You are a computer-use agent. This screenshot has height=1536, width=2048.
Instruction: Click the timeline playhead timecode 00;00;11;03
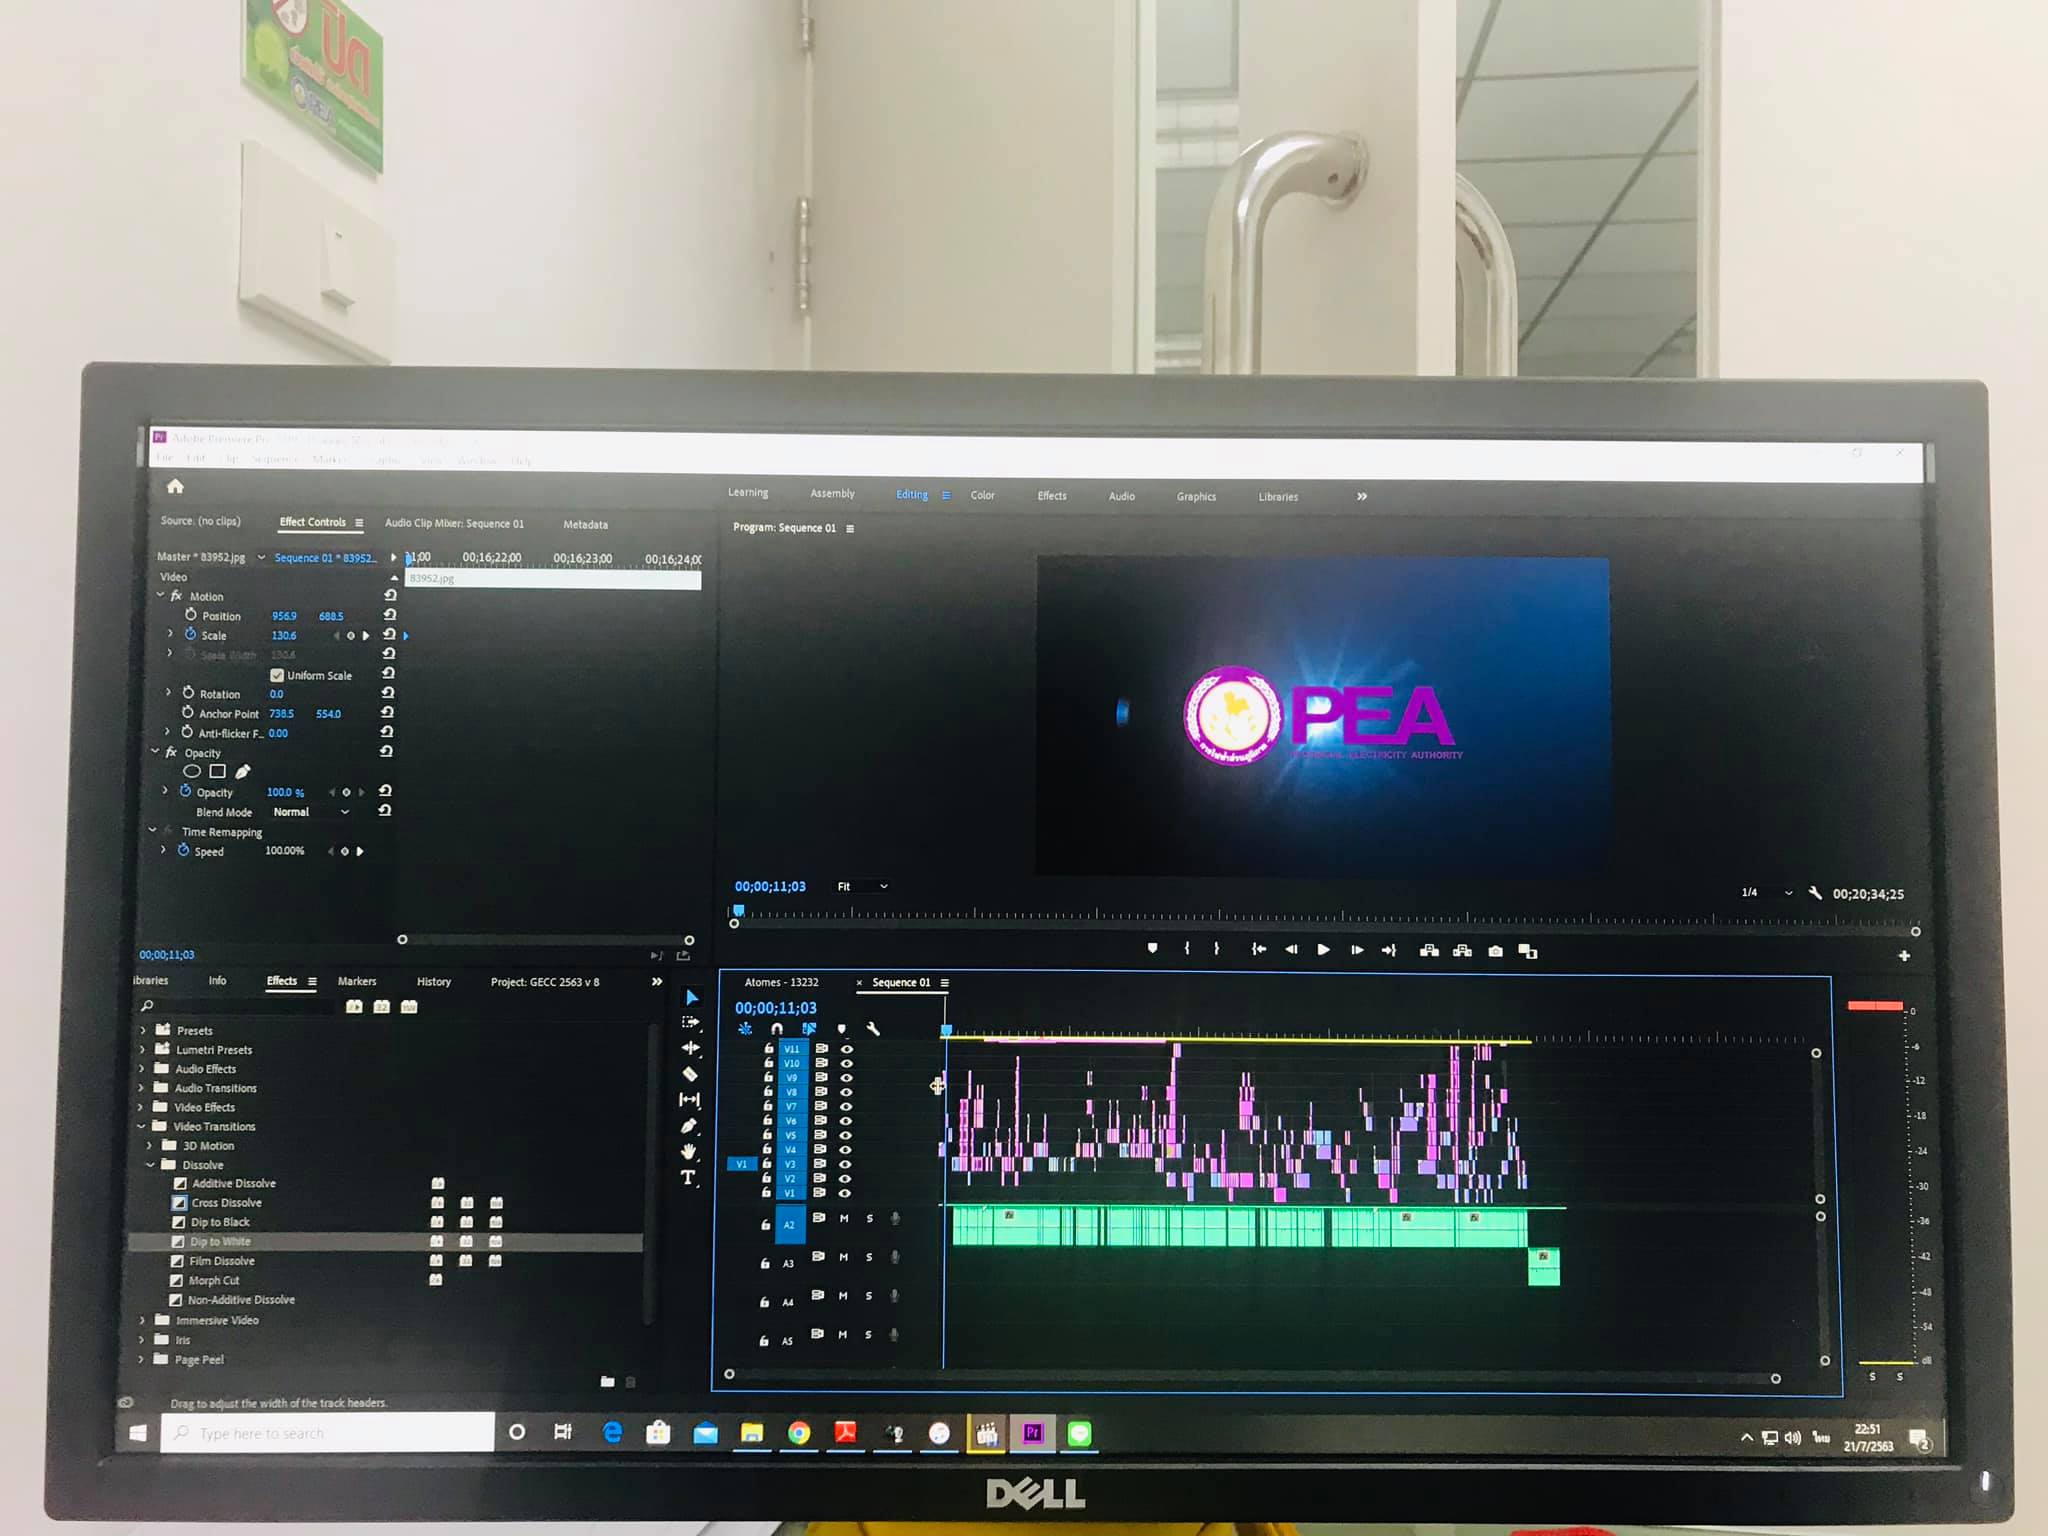point(776,1008)
